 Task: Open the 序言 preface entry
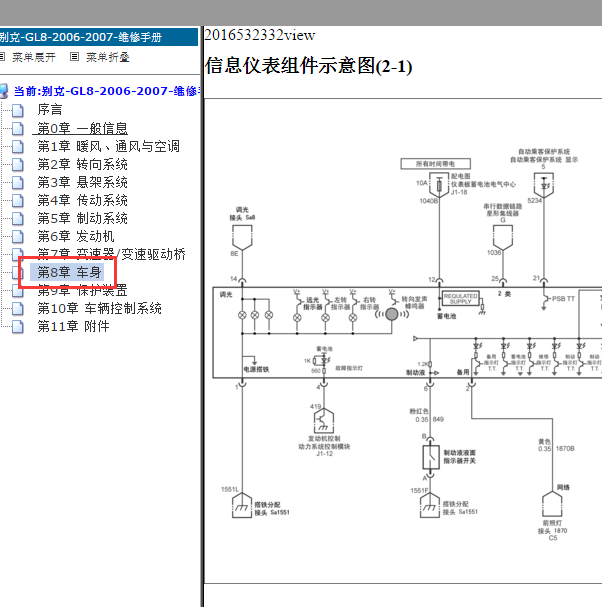[x=50, y=110]
